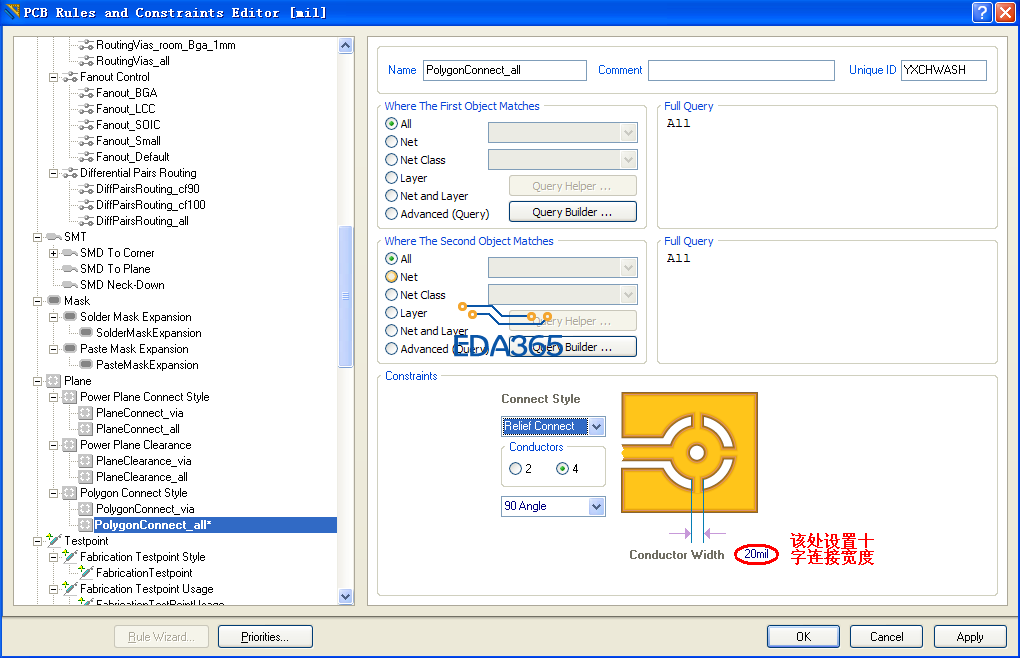Click the Fanout Control category icon
This screenshot has height=658, width=1020.
click(70, 77)
